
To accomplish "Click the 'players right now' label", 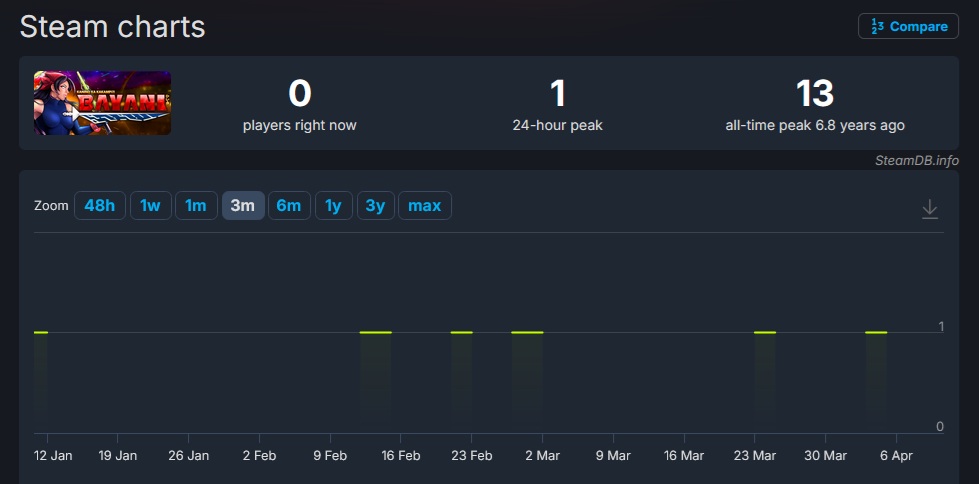I will point(300,126).
